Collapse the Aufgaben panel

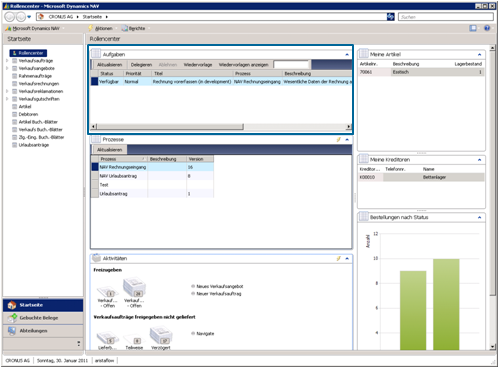point(347,54)
